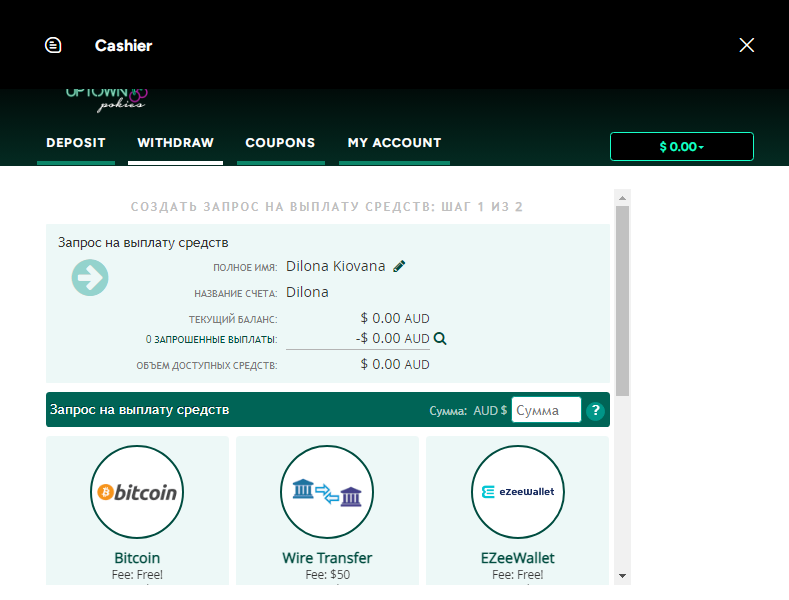Switch to the Deposit tab
Image resolution: width=789 pixels, height=600 pixels.
click(x=76, y=143)
